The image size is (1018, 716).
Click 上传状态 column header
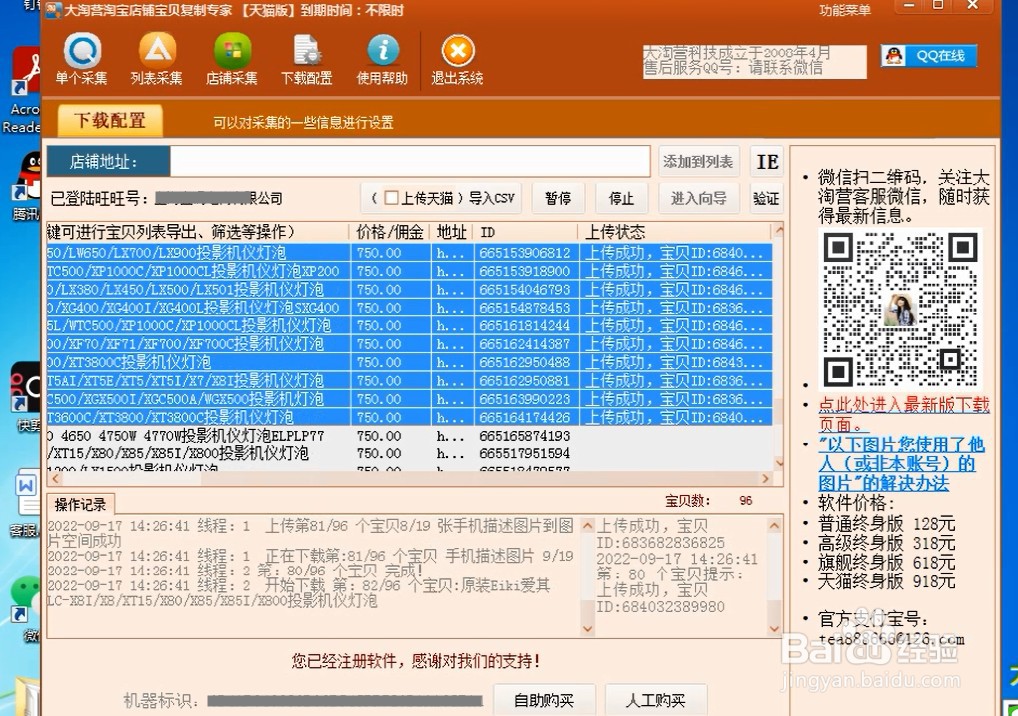675,232
